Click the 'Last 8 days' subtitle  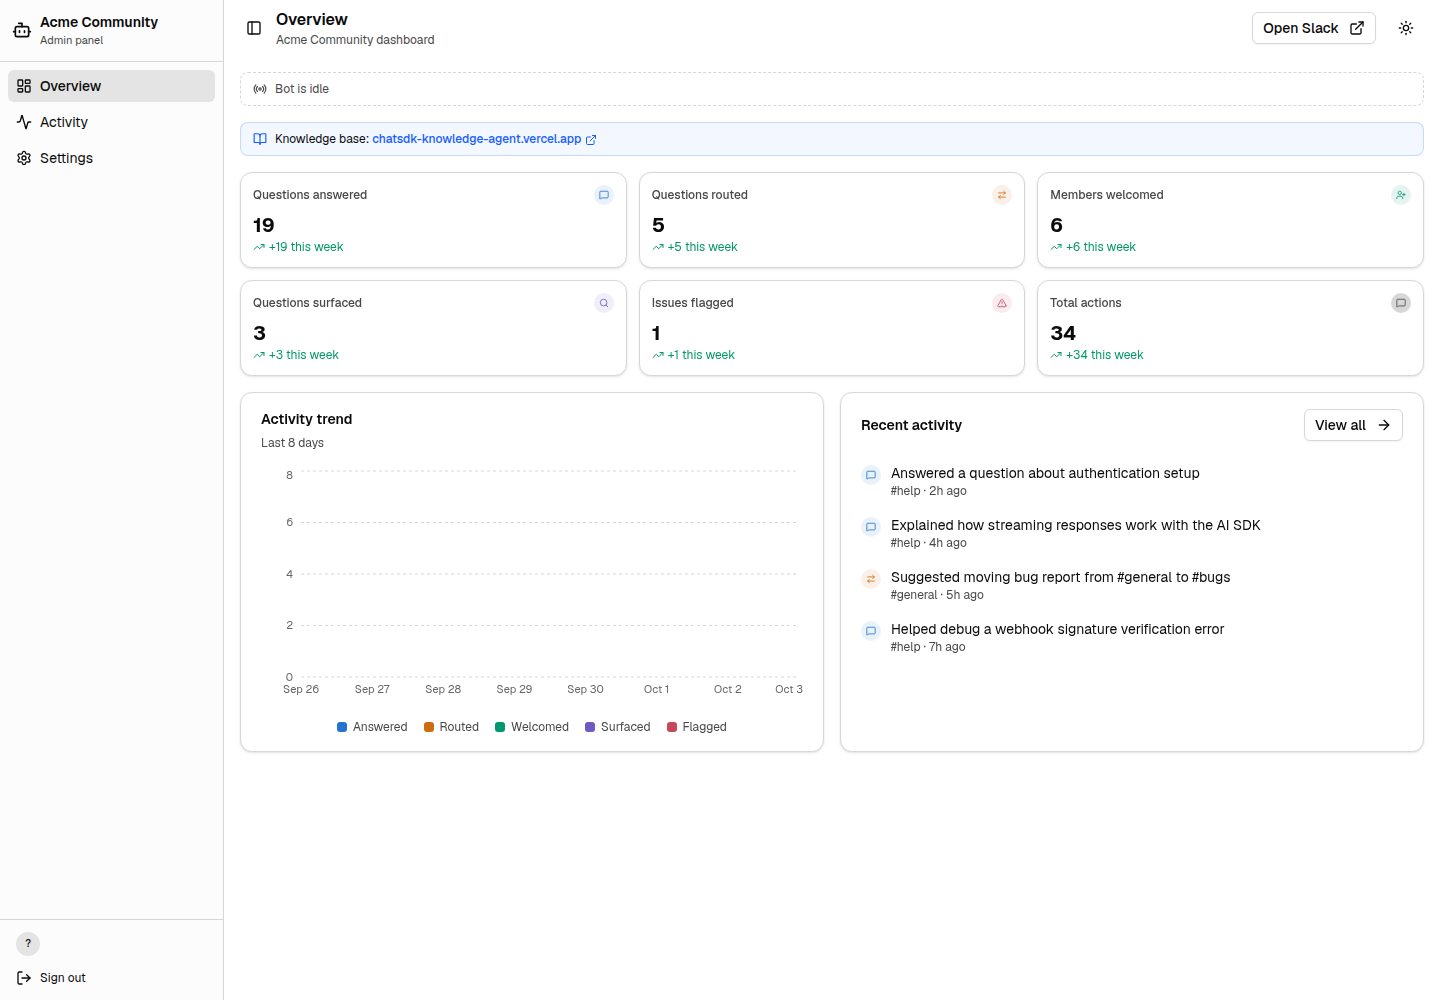(x=293, y=443)
